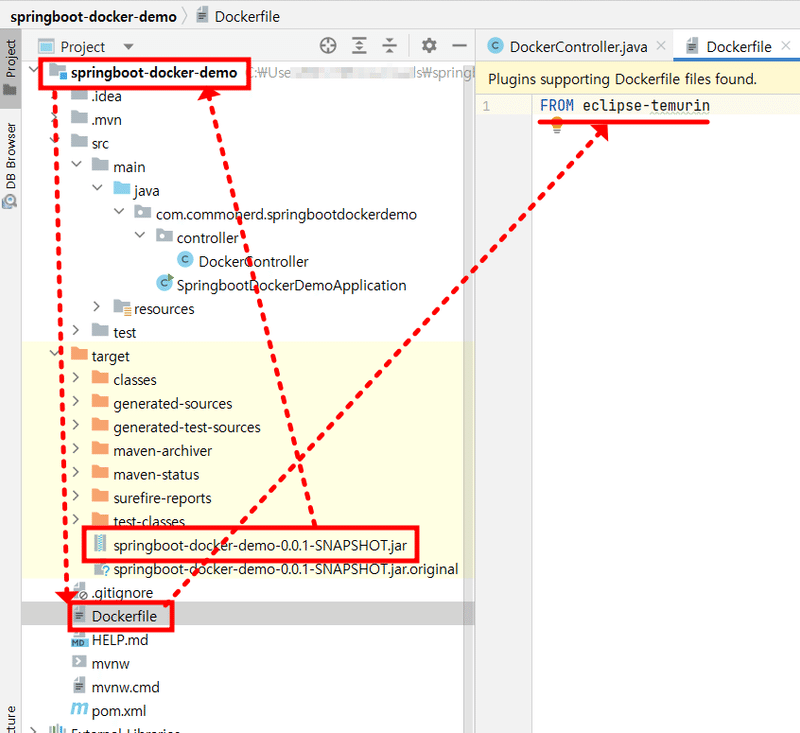Select the classes folder
The image size is (800, 733).
[135, 380]
